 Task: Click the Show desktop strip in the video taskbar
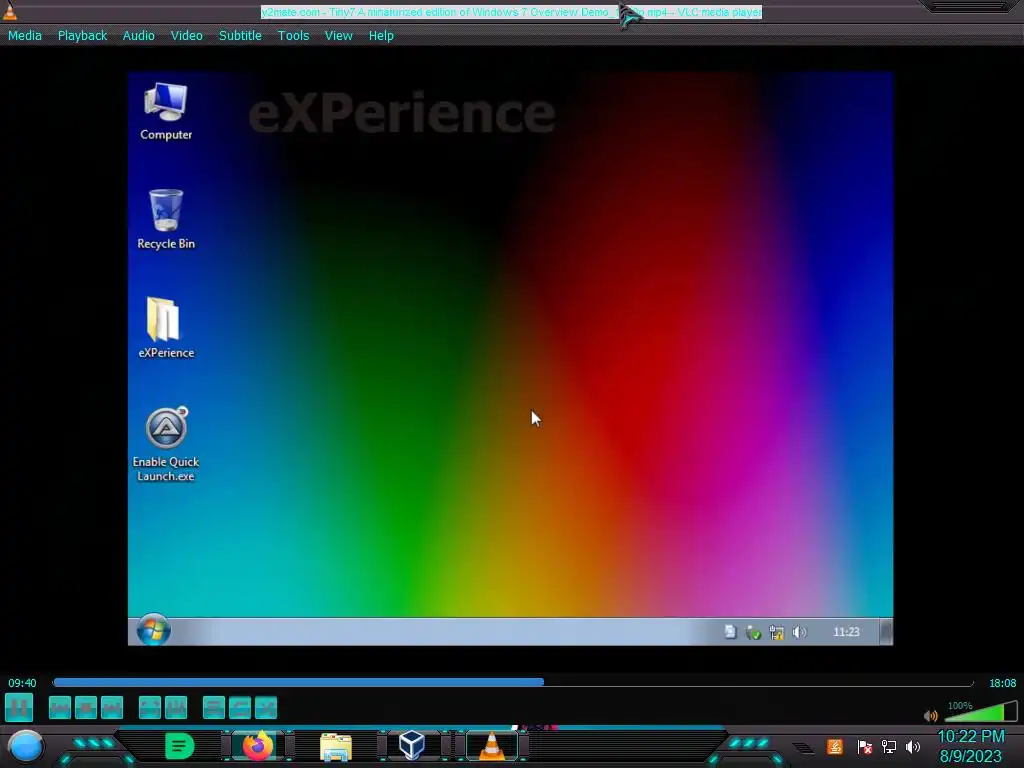click(x=886, y=632)
